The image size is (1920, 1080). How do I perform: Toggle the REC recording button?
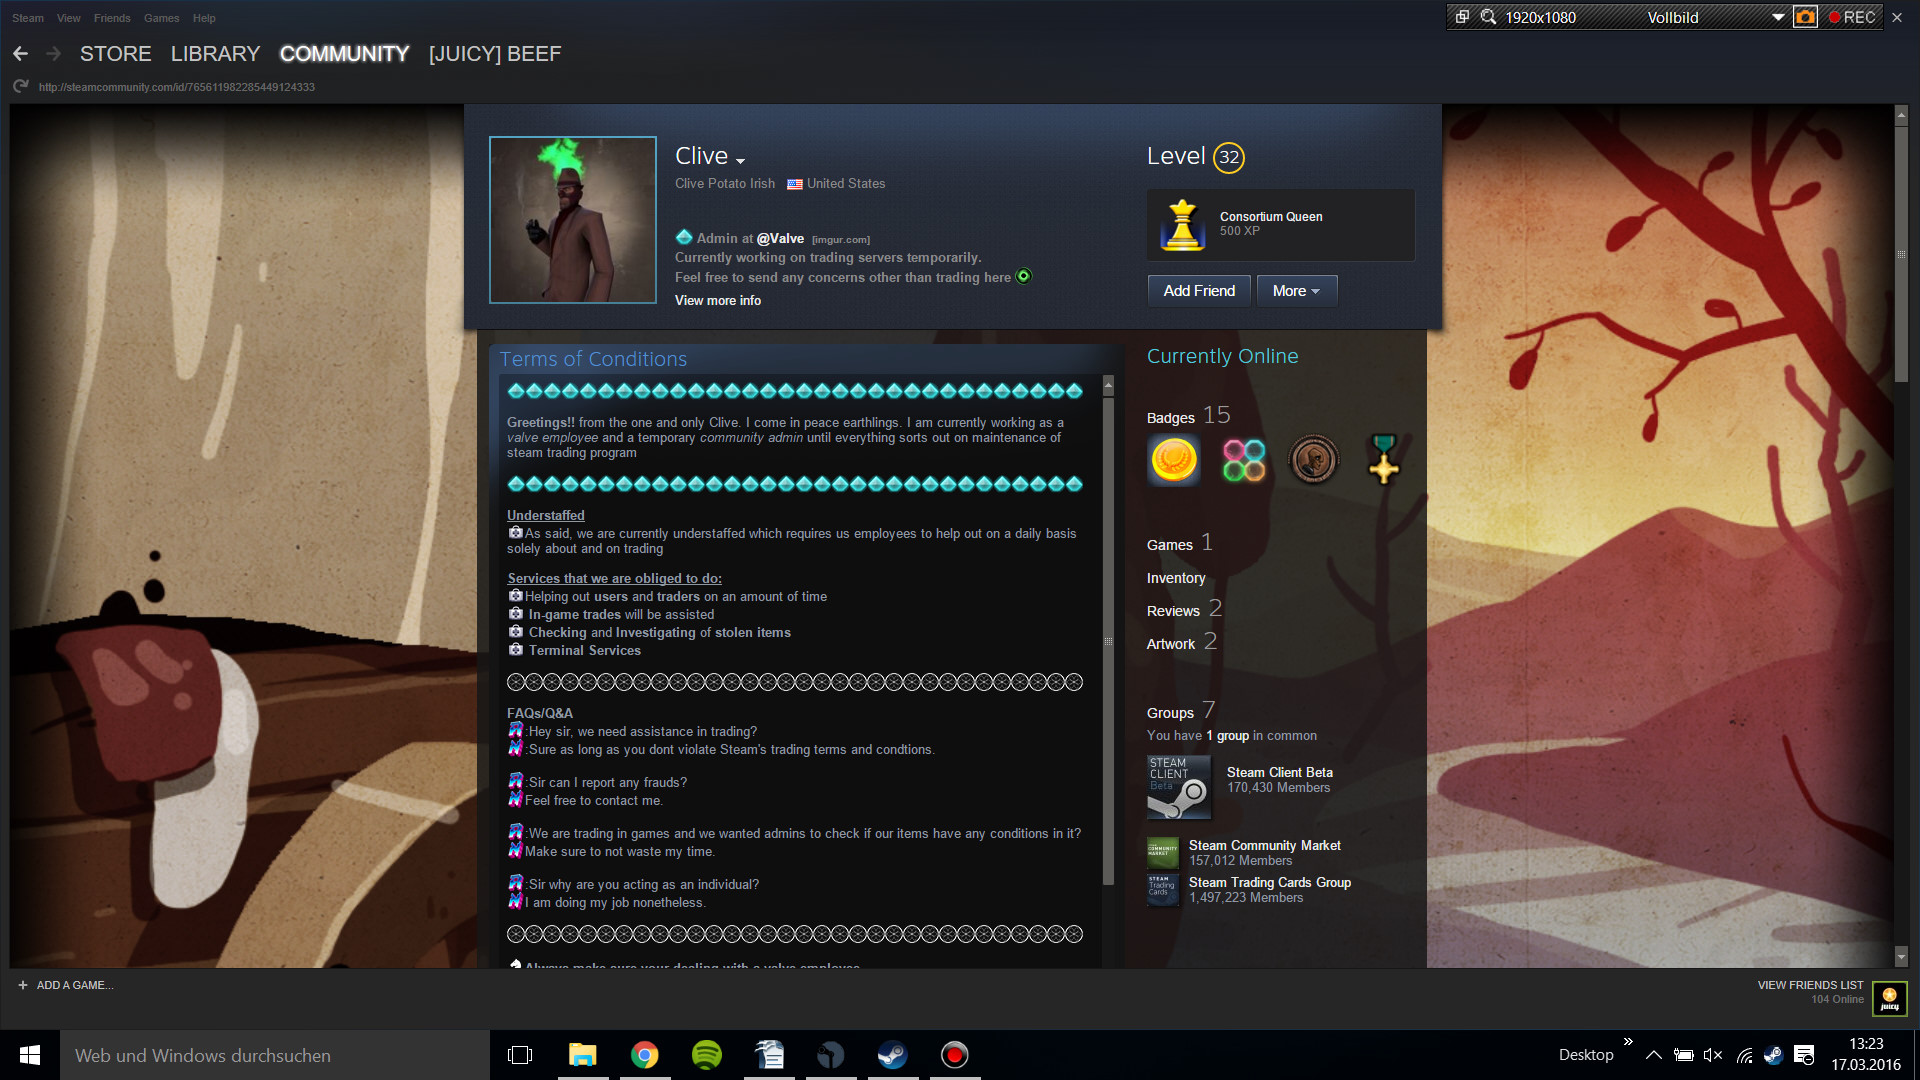(x=1852, y=17)
